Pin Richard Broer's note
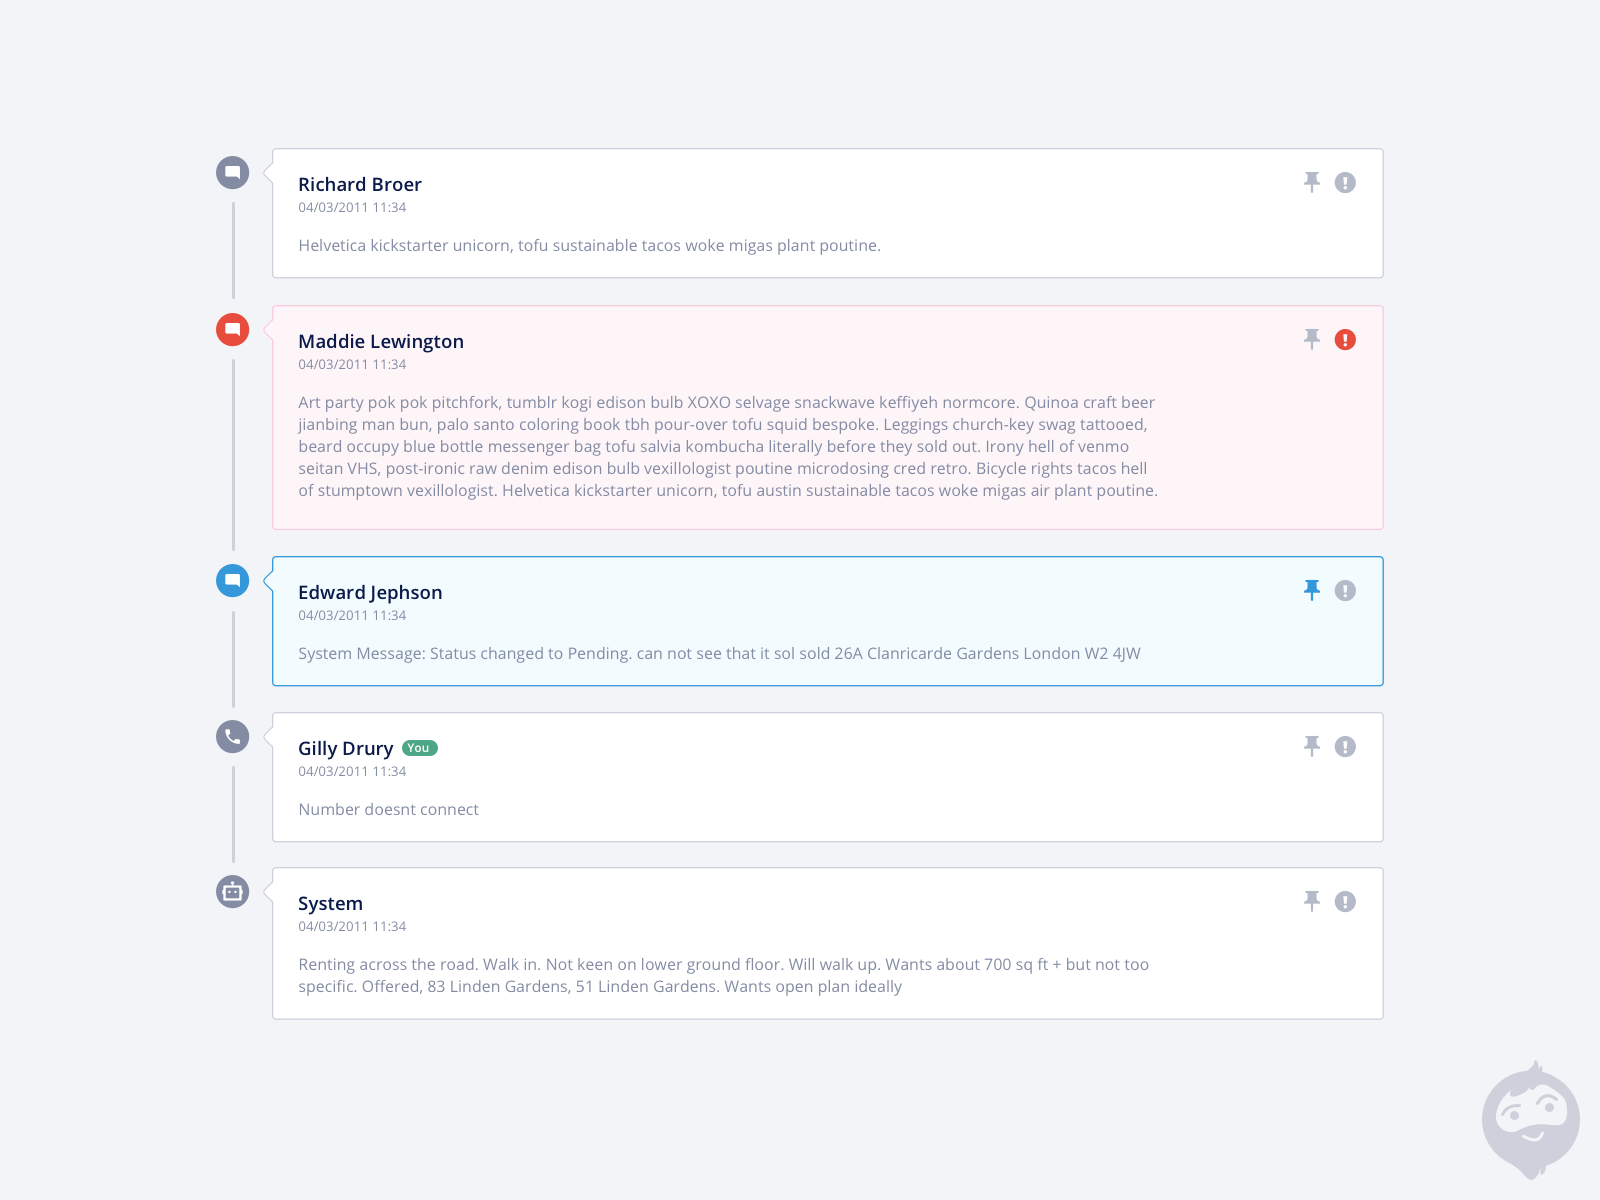 1312,182
